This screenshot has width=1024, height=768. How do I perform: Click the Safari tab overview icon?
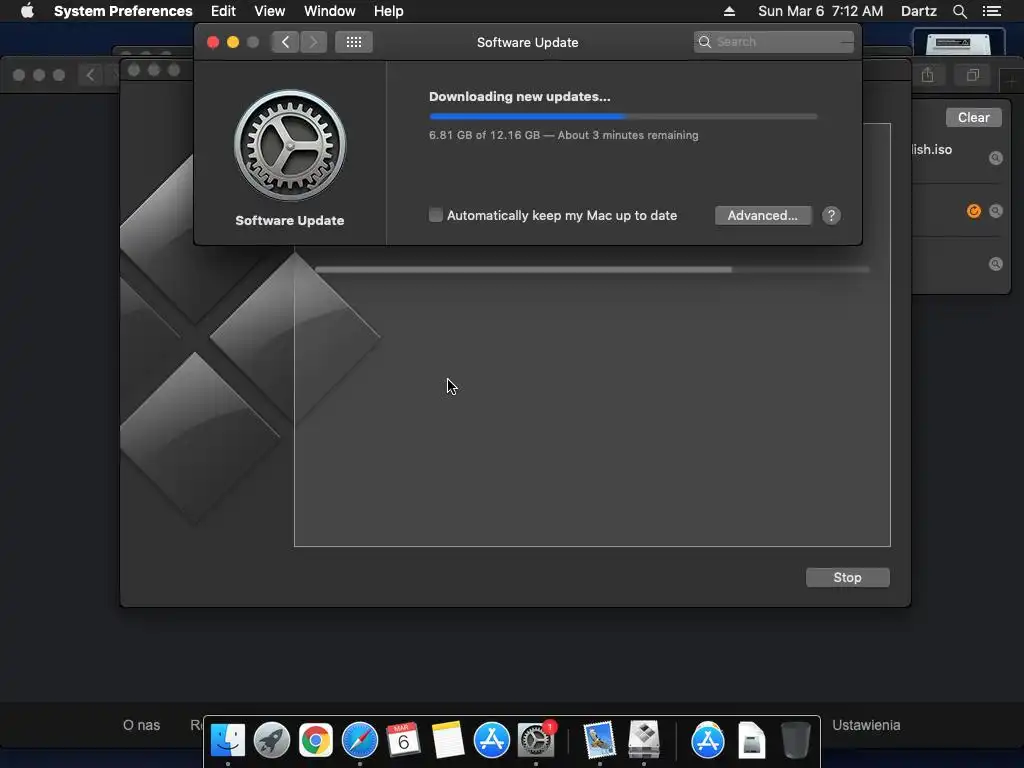coord(972,75)
